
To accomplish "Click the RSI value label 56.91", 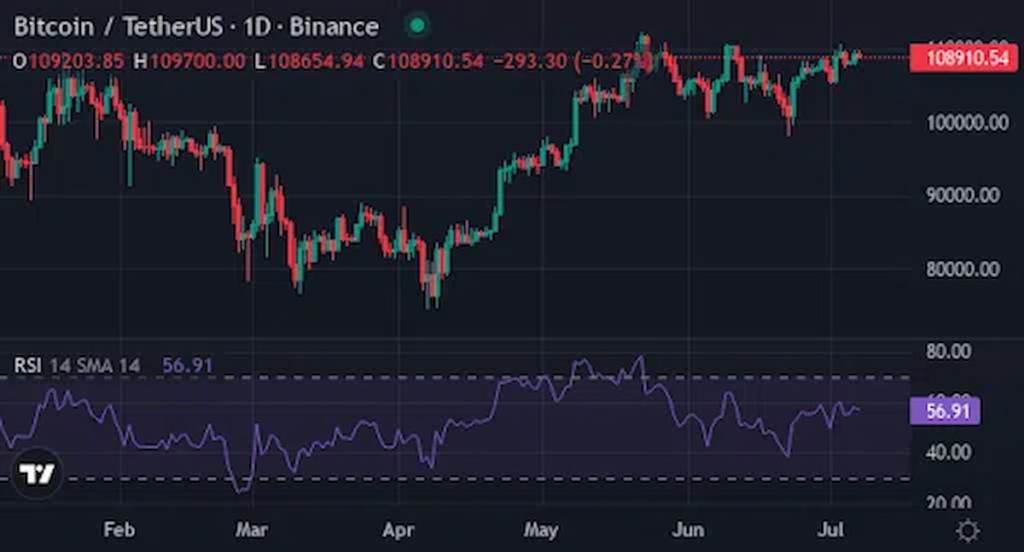I will (x=944, y=411).
